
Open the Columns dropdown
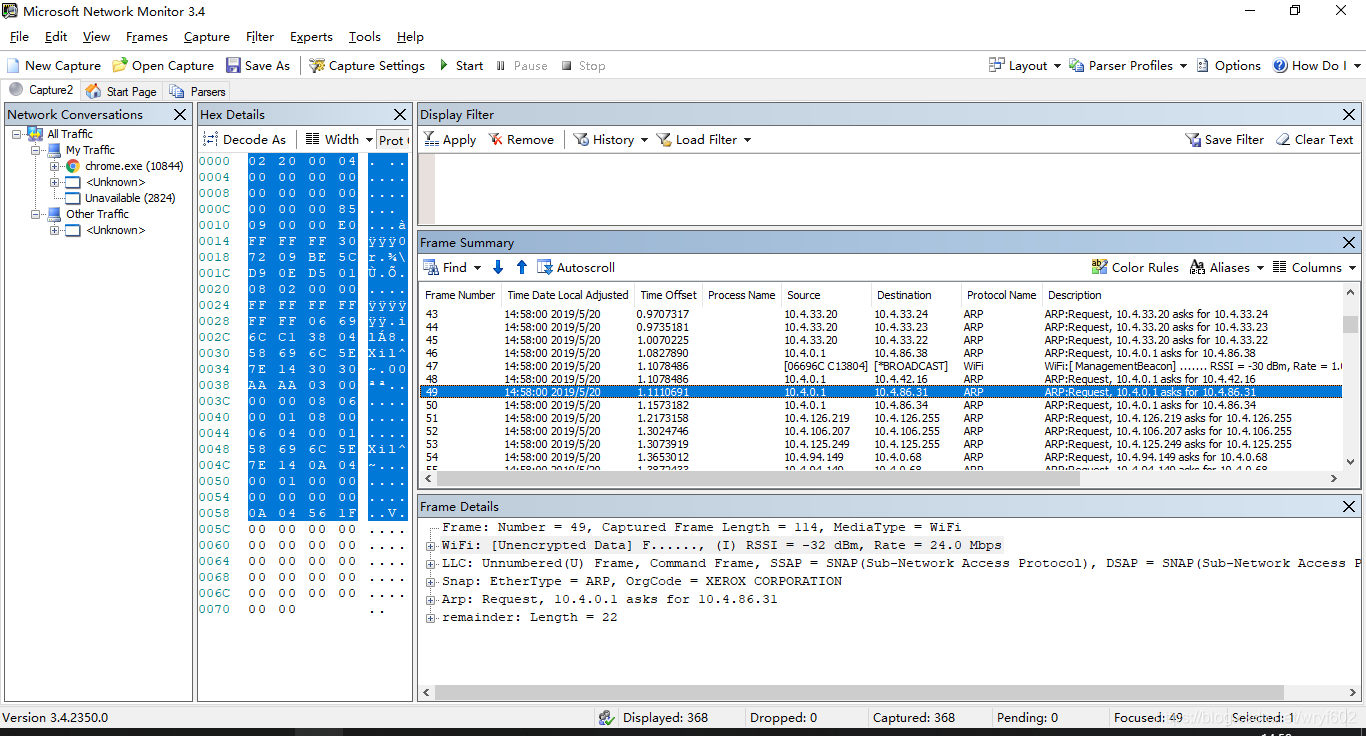[x=1314, y=268]
